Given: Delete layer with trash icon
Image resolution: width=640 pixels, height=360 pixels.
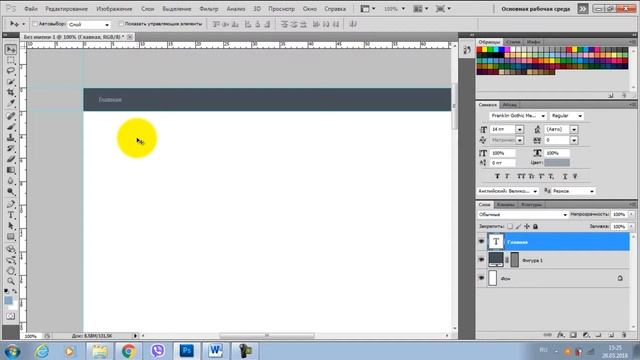Looking at the screenshot, I should pos(624,335).
